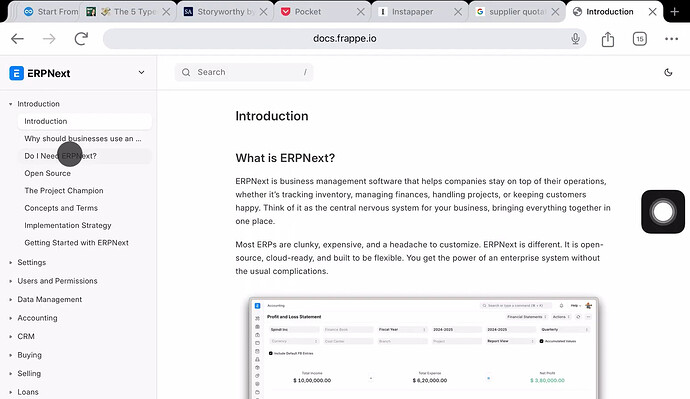
Task: Click the Profit and Loss Statement screenshot
Action: click(x=423, y=348)
